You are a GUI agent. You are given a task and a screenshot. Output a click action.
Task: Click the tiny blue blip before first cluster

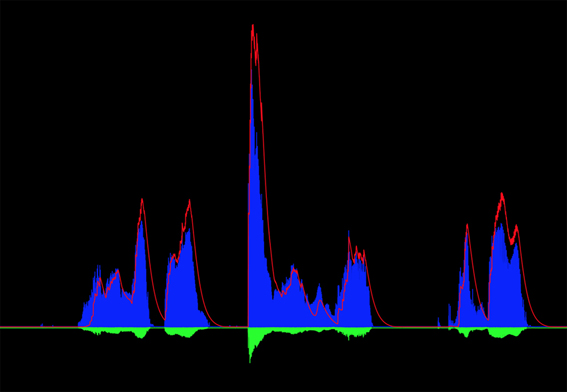coord(42,325)
